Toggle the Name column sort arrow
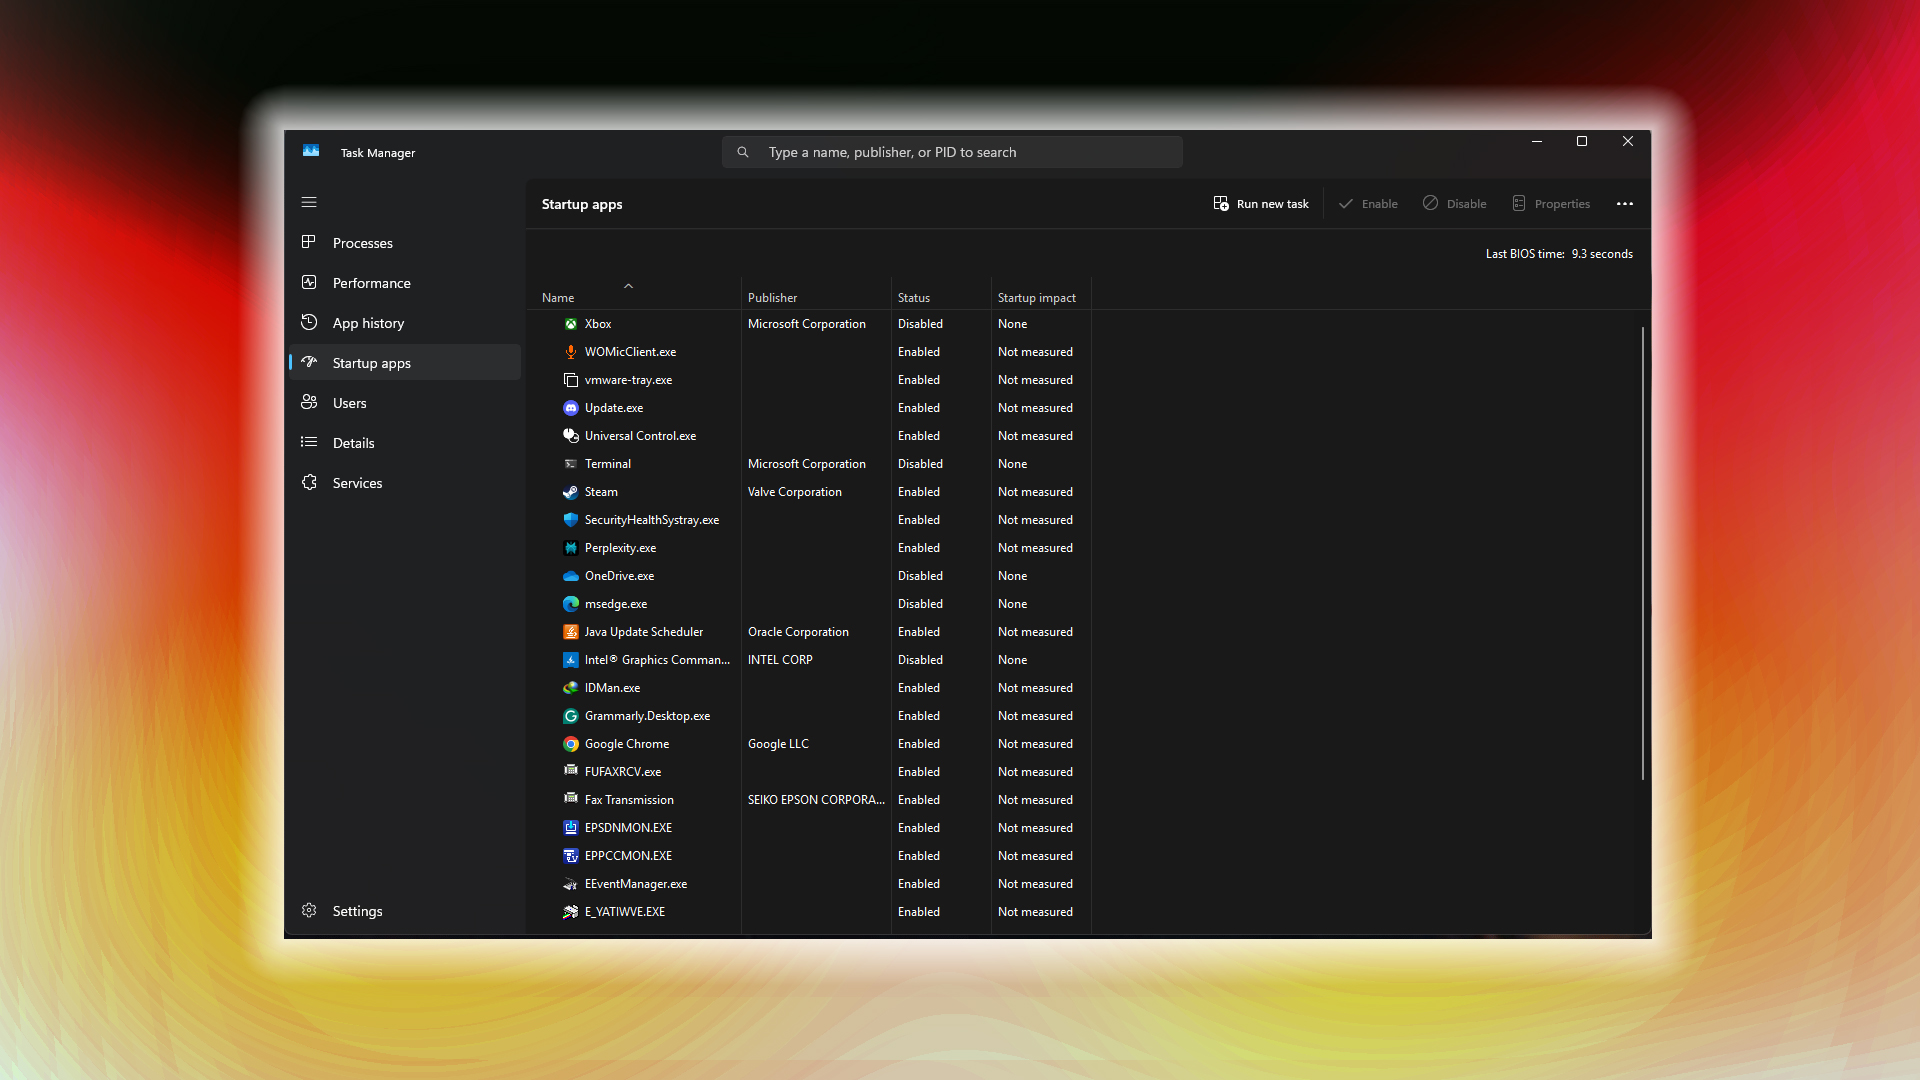Screen dimensions: 1920x1080 pyautogui.click(x=628, y=286)
